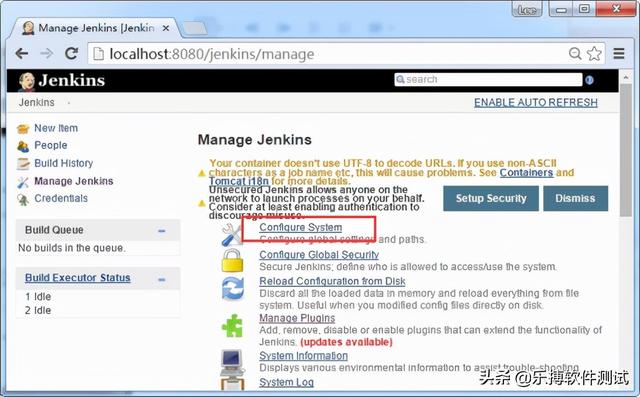
Task: Click the Setup Security button
Action: [x=491, y=198]
